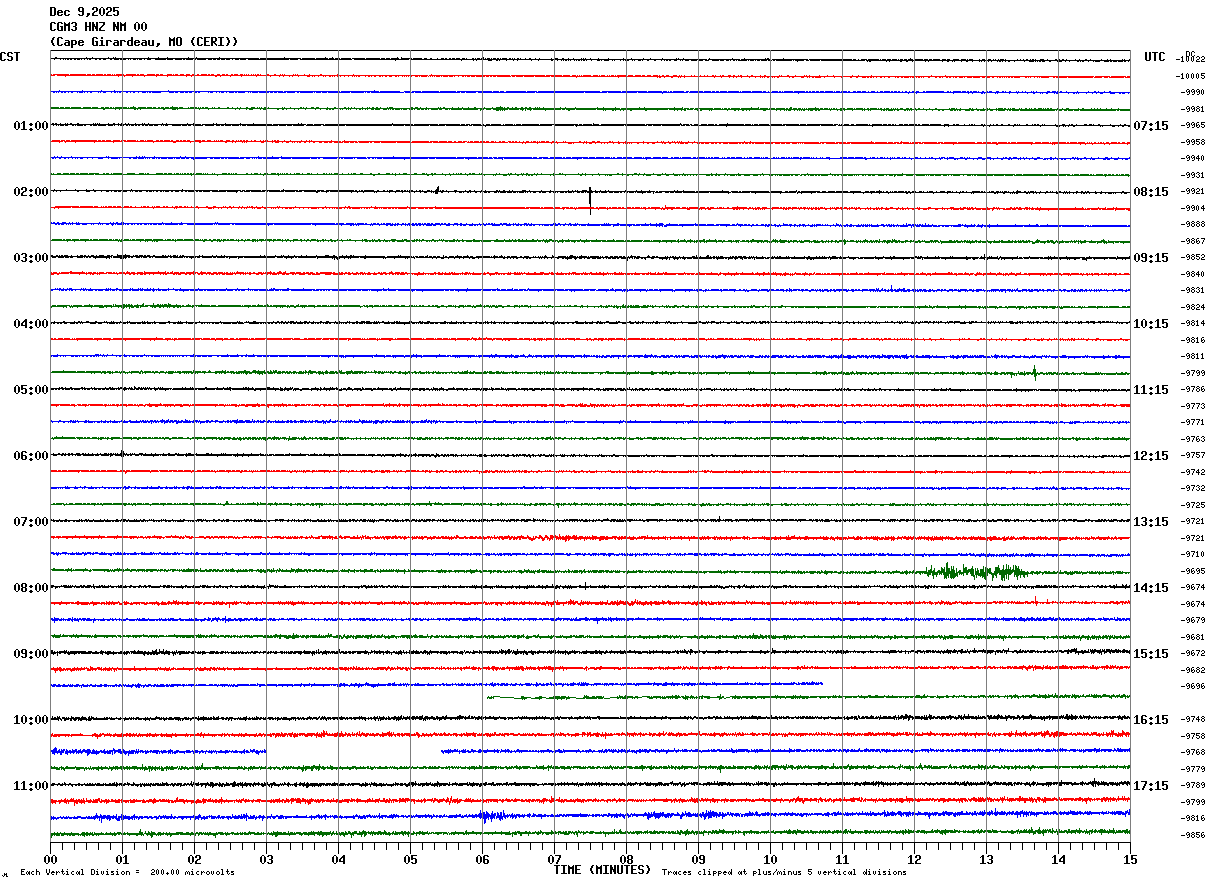This screenshot has width=1210, height=886.
Task: Click the DC offset value '-9672'
Action: click(1194, 653)
